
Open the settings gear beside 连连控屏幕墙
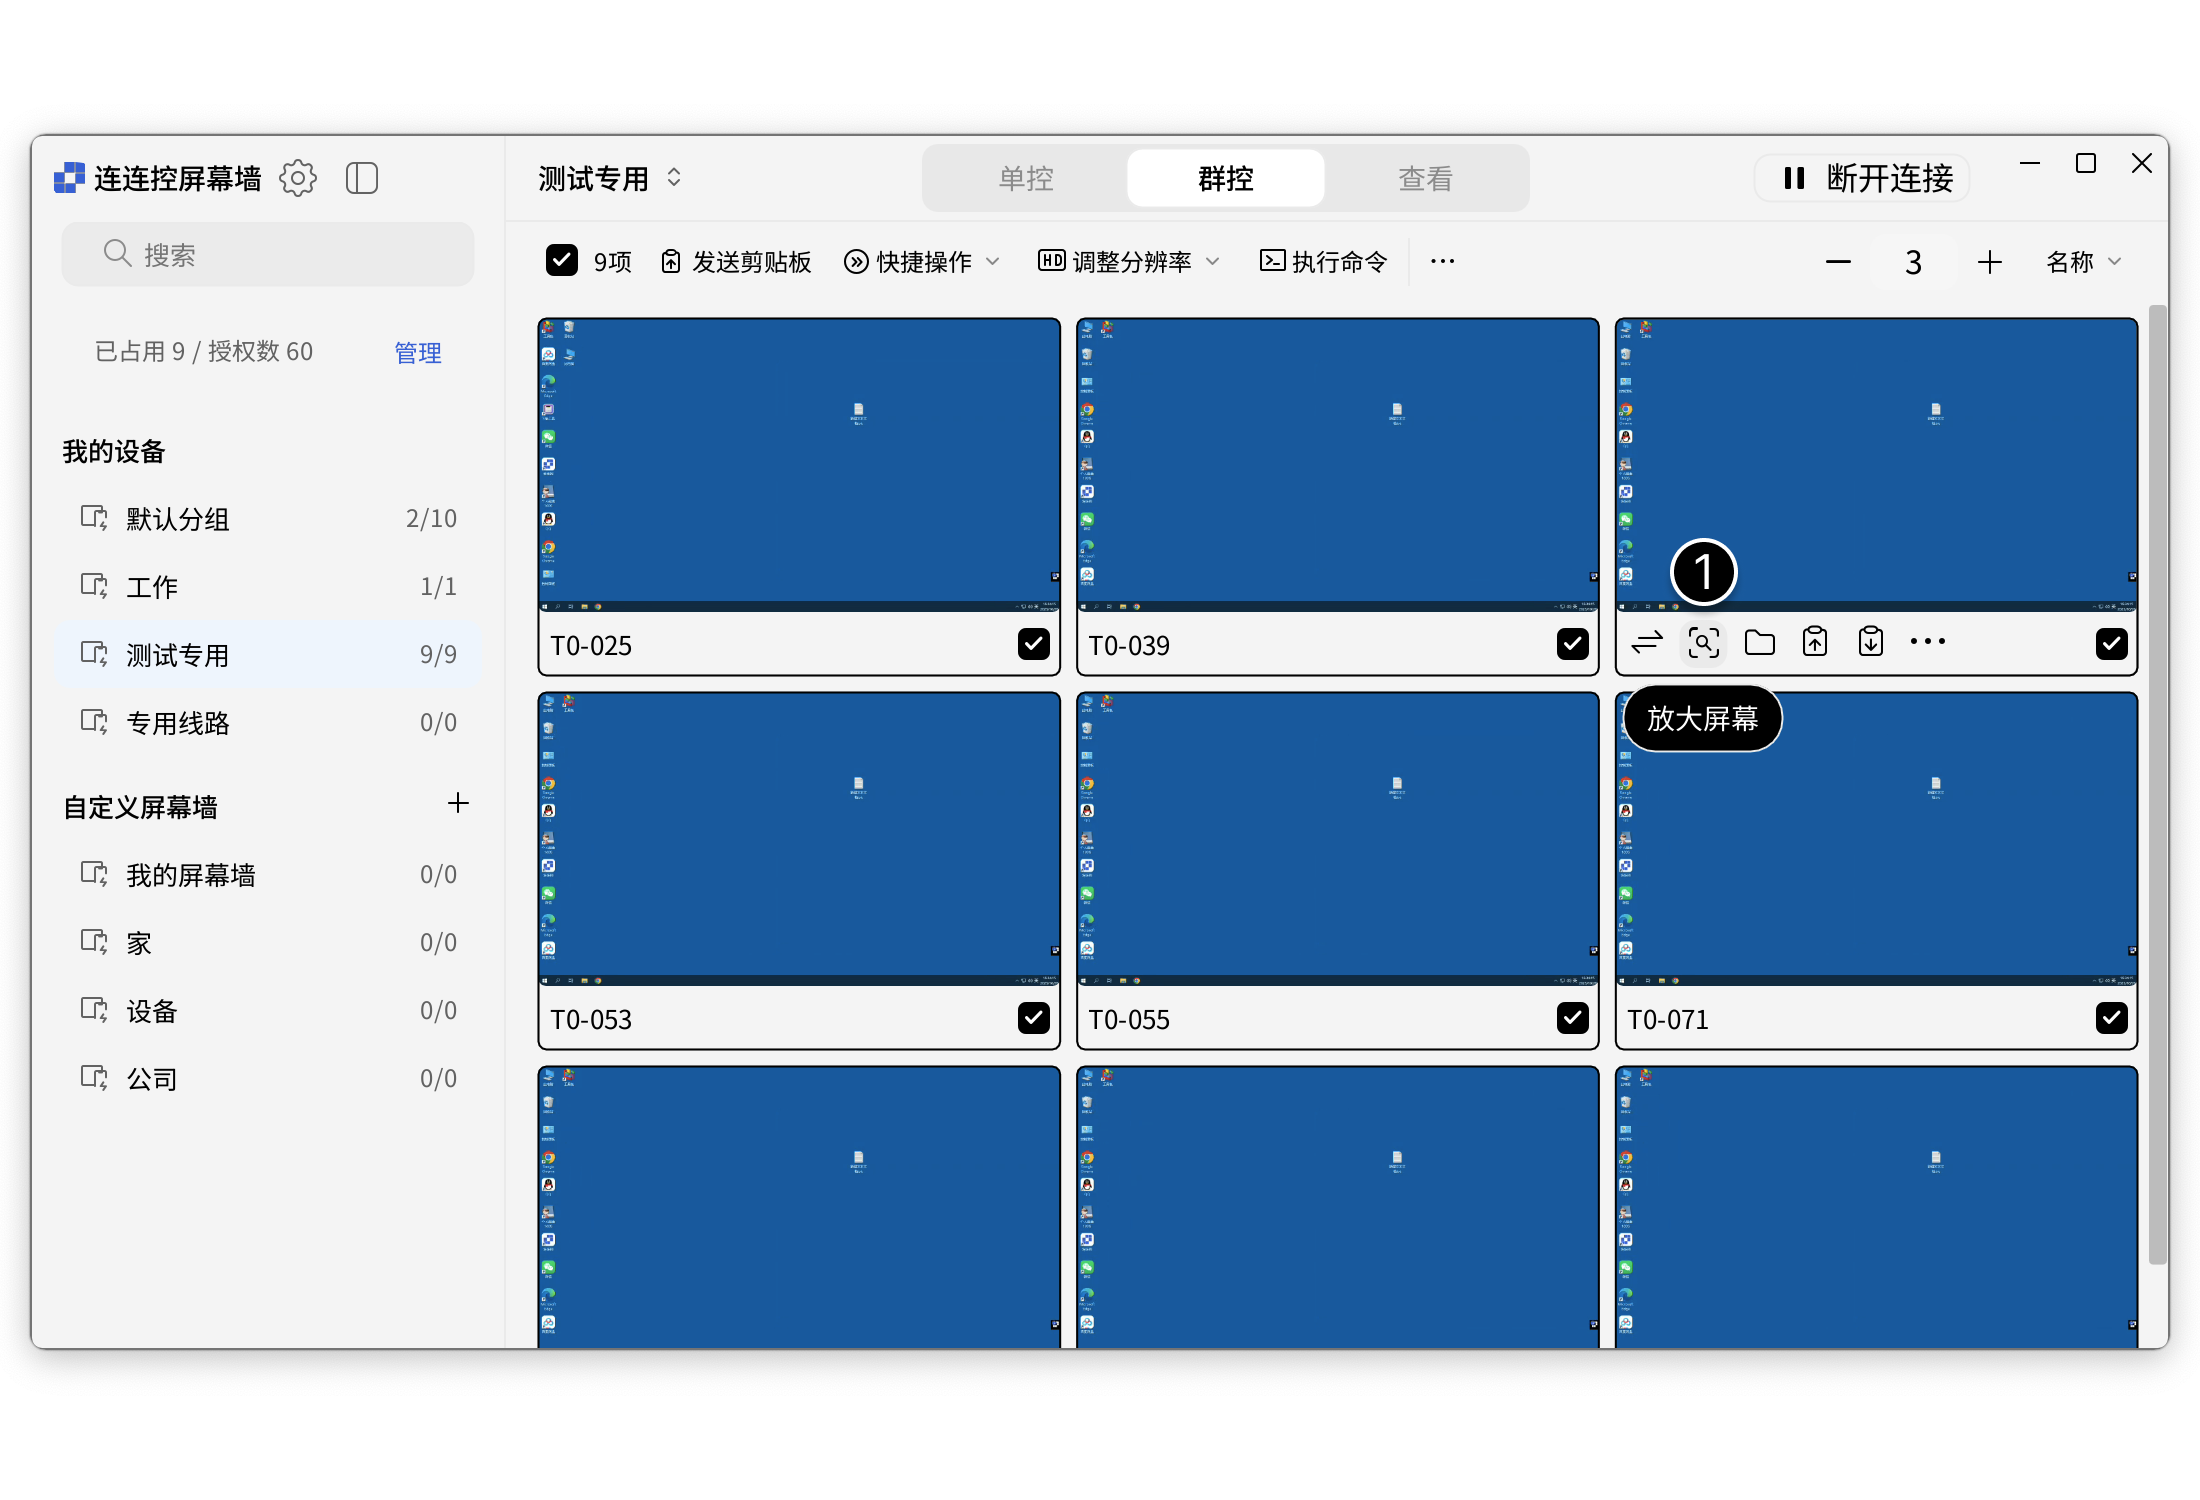(x=298, y=177)
